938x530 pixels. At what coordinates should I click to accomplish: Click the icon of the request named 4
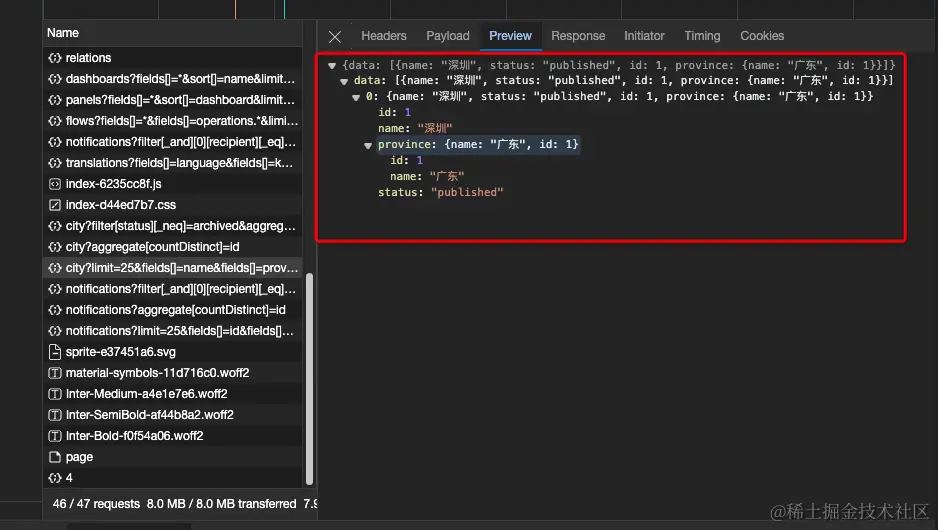point(54,478)
